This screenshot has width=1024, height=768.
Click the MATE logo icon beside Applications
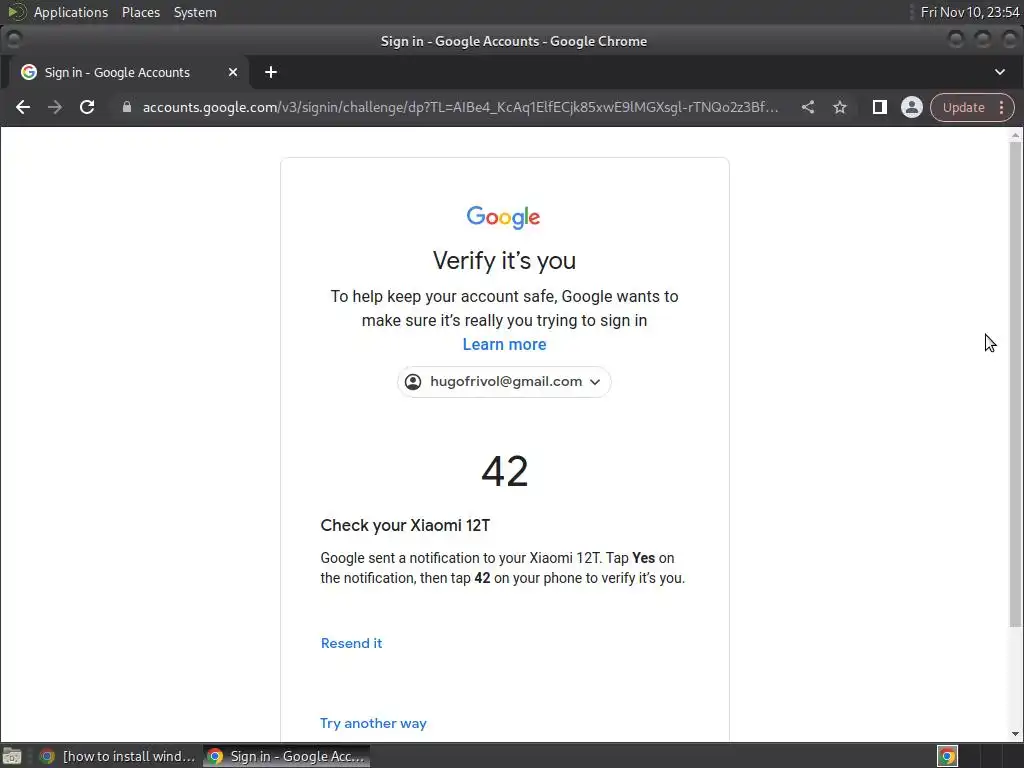click(16, 12)
